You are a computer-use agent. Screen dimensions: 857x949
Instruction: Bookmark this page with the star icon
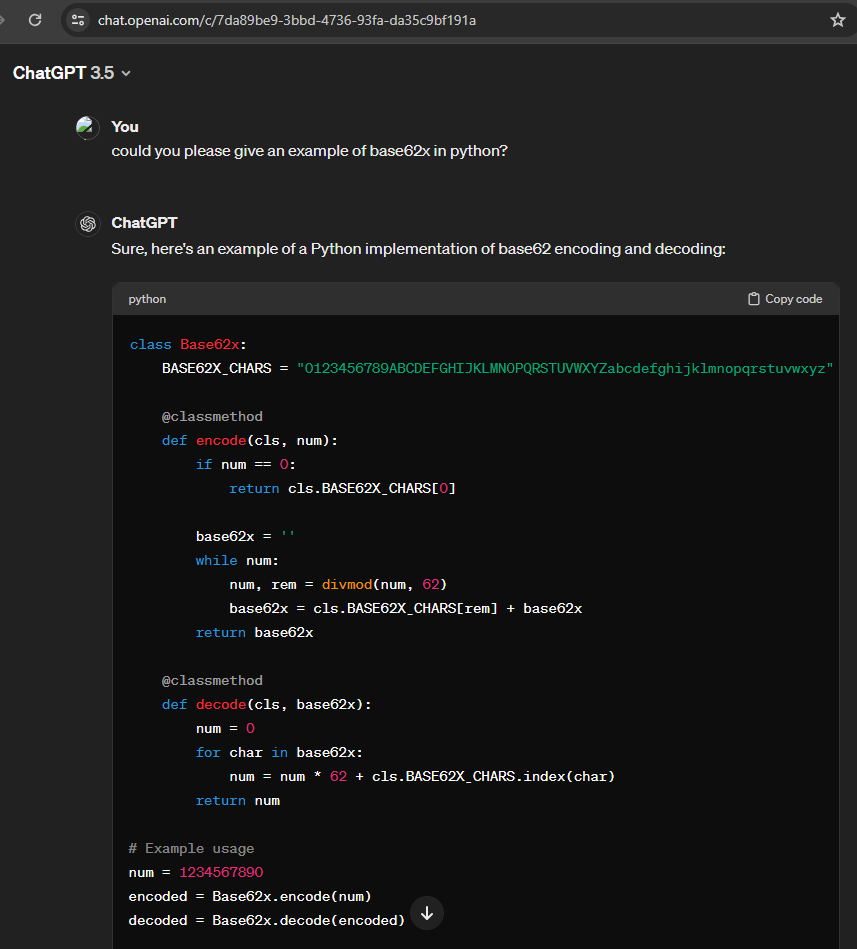click(x=837, y=20)
